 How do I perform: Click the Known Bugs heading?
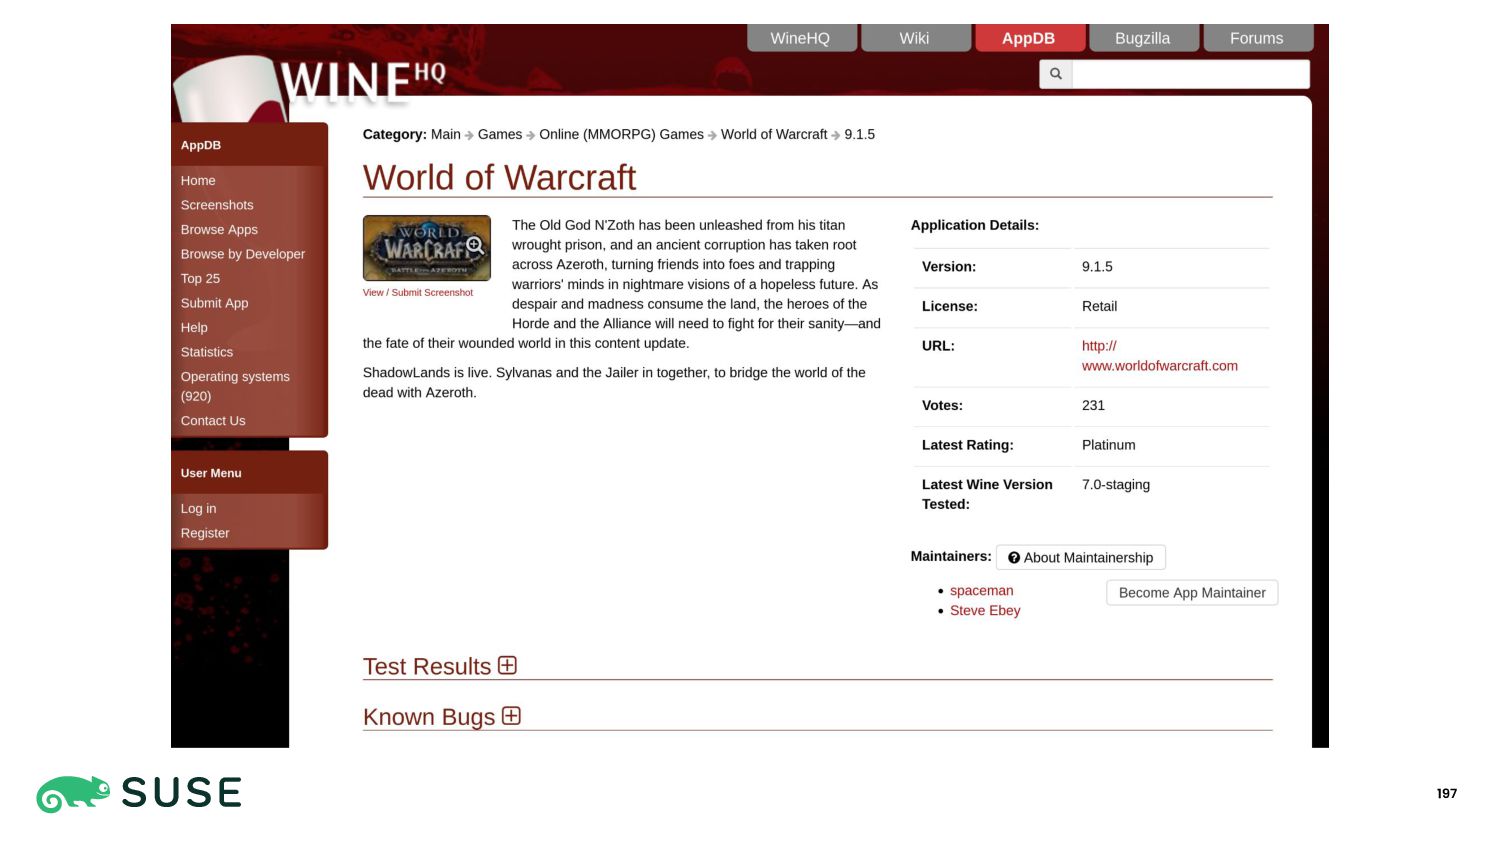coord(429,717)
